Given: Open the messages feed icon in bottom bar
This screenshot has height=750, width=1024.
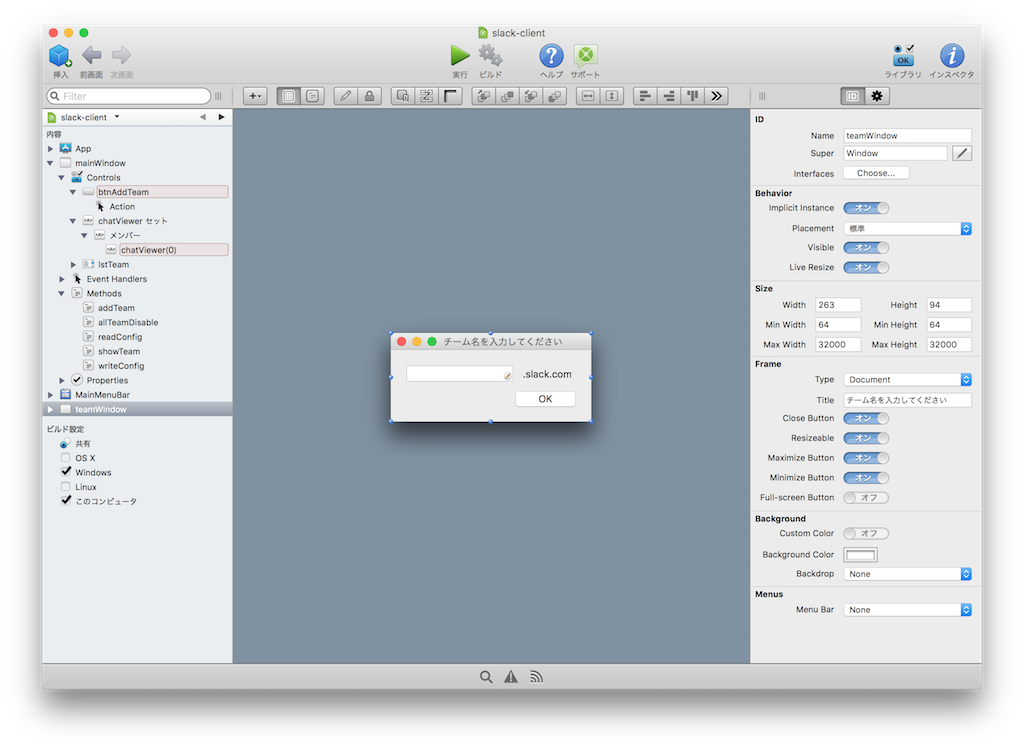Looking at the screenshot, I should (536, 677).
